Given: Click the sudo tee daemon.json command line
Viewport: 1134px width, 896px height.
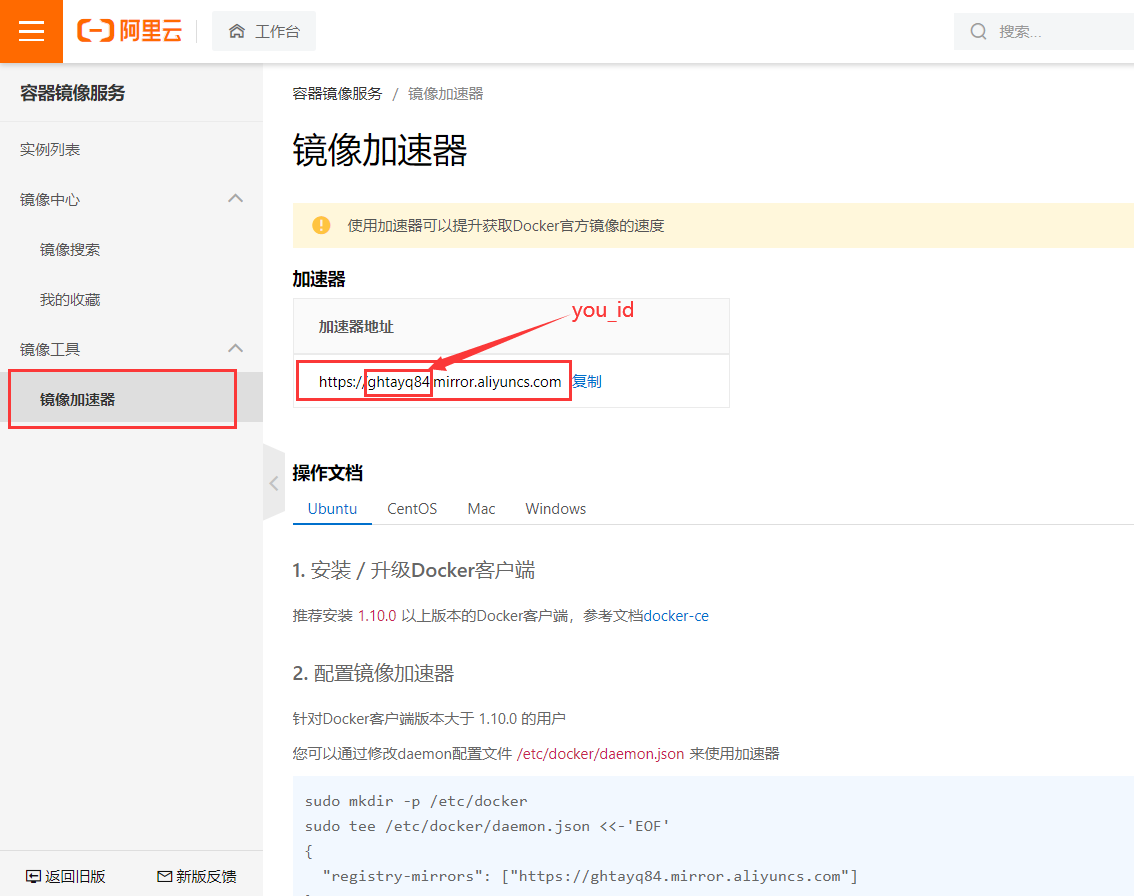Looking at the screenshot, I should [487, 826].
